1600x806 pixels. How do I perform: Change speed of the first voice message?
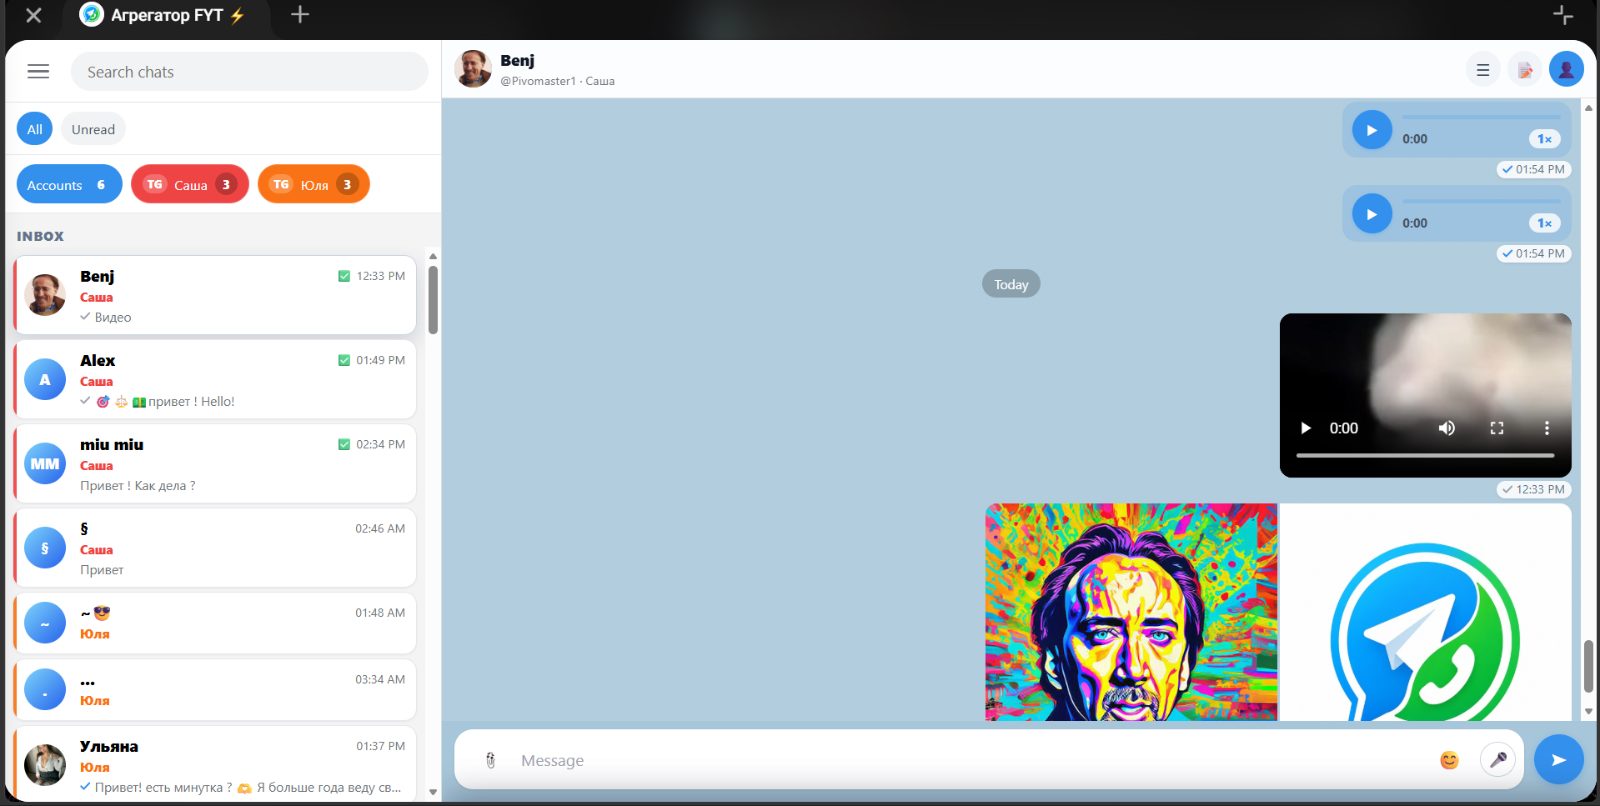coord(1545,139)
